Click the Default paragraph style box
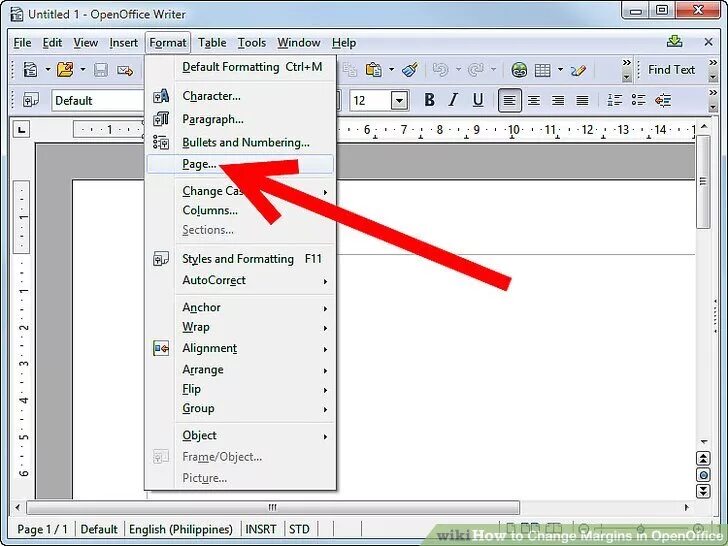 [x=98, y=100]
